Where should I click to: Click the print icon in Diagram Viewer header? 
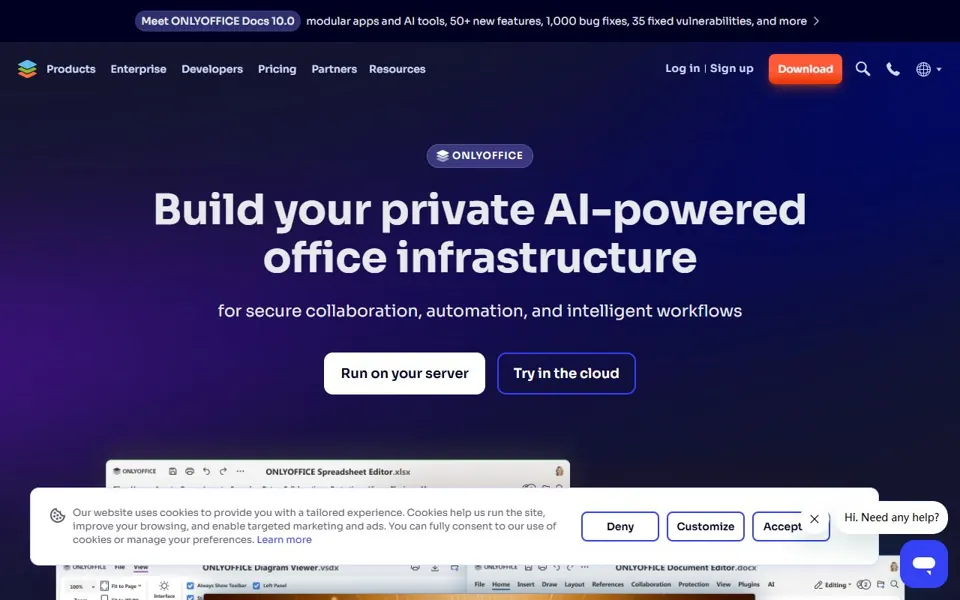(415, 568)
